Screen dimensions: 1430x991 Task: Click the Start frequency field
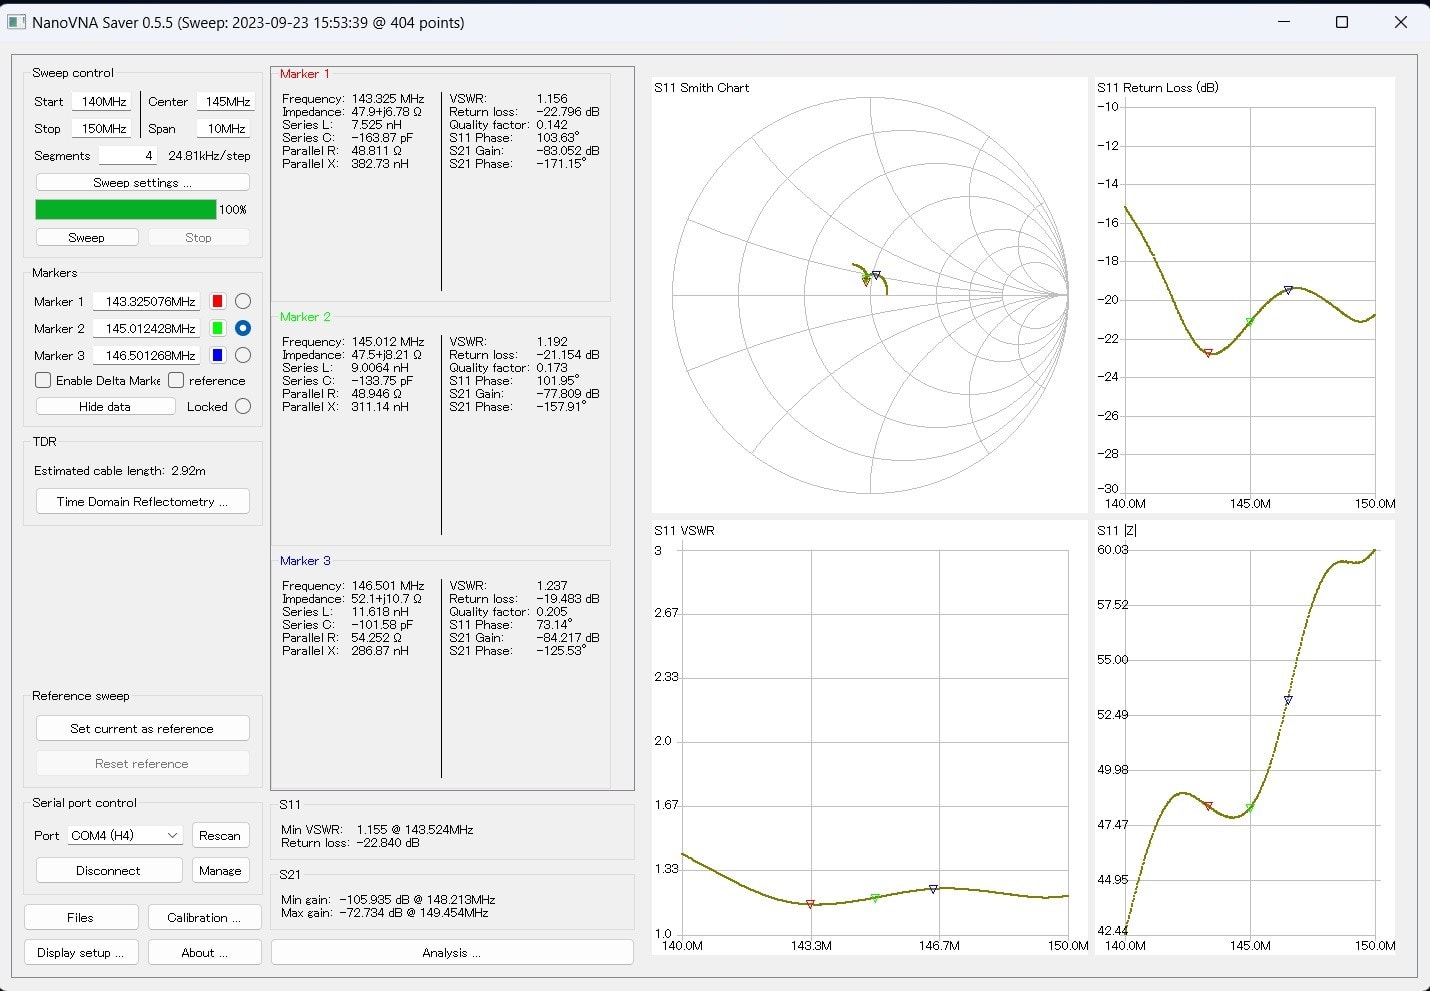point(102,101)
